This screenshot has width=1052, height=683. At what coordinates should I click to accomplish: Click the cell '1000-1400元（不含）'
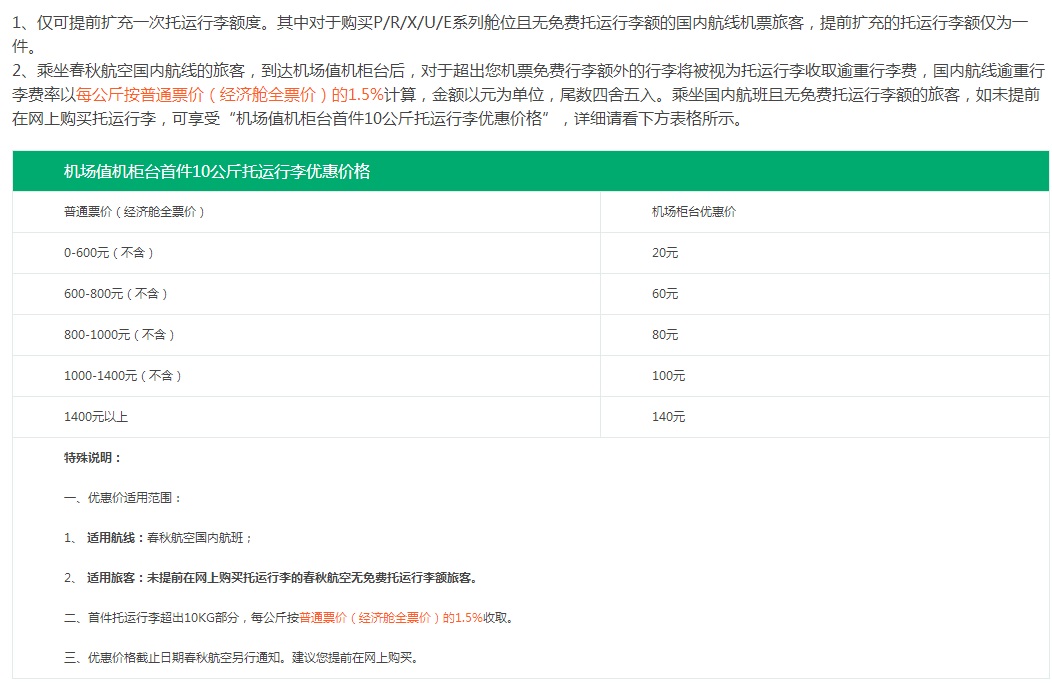(x=306, y=376)
